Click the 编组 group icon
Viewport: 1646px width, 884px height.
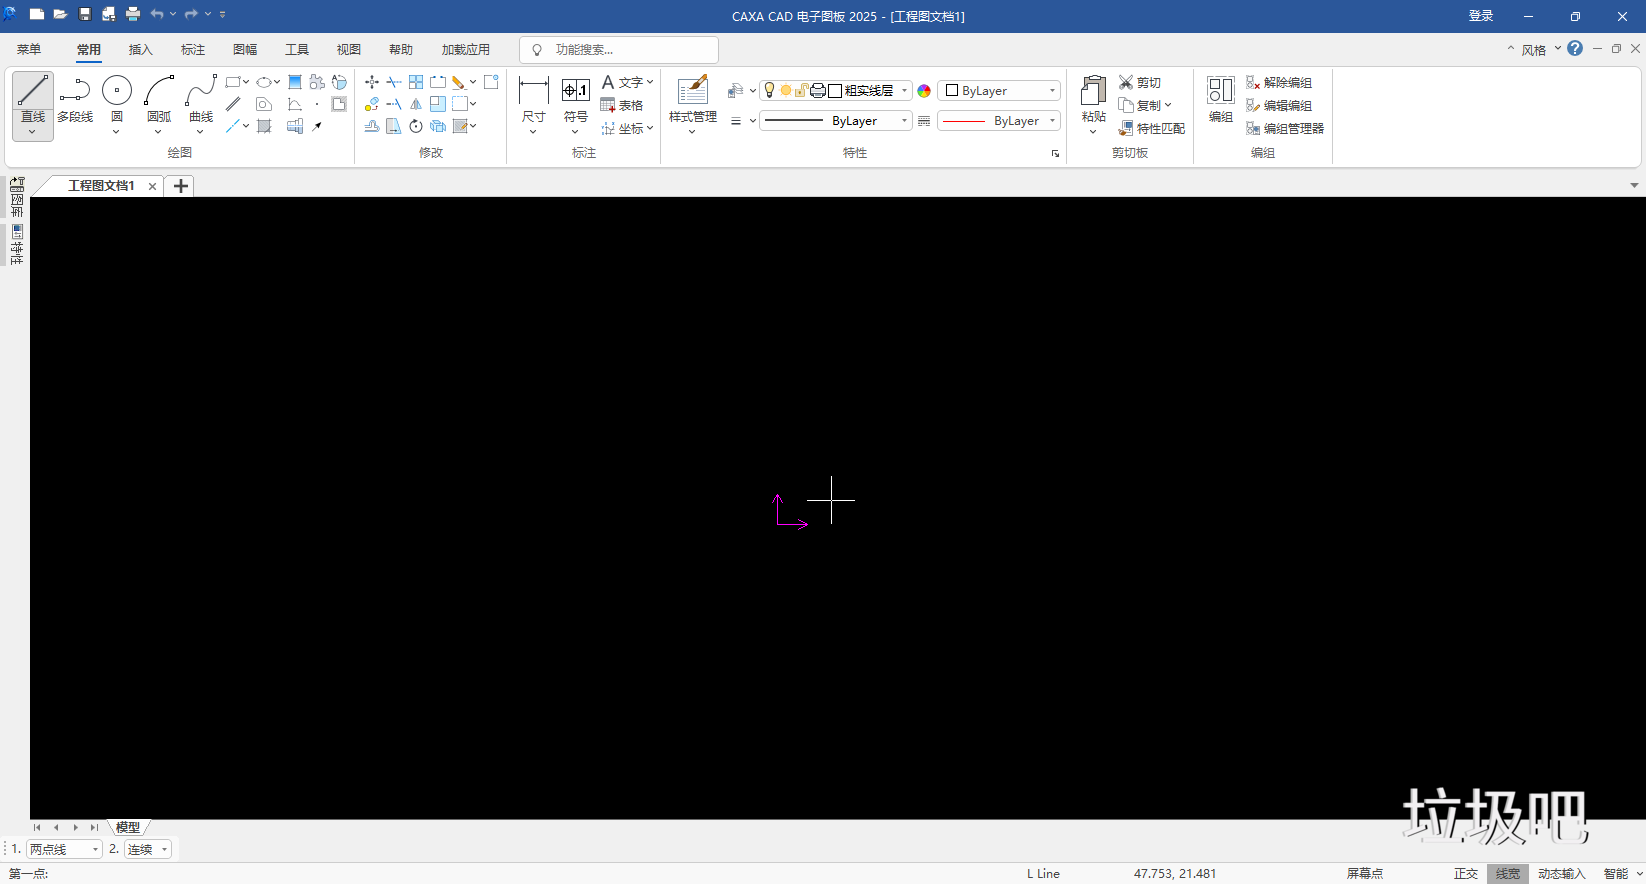pyautogui.click(x=1220, y=98)
